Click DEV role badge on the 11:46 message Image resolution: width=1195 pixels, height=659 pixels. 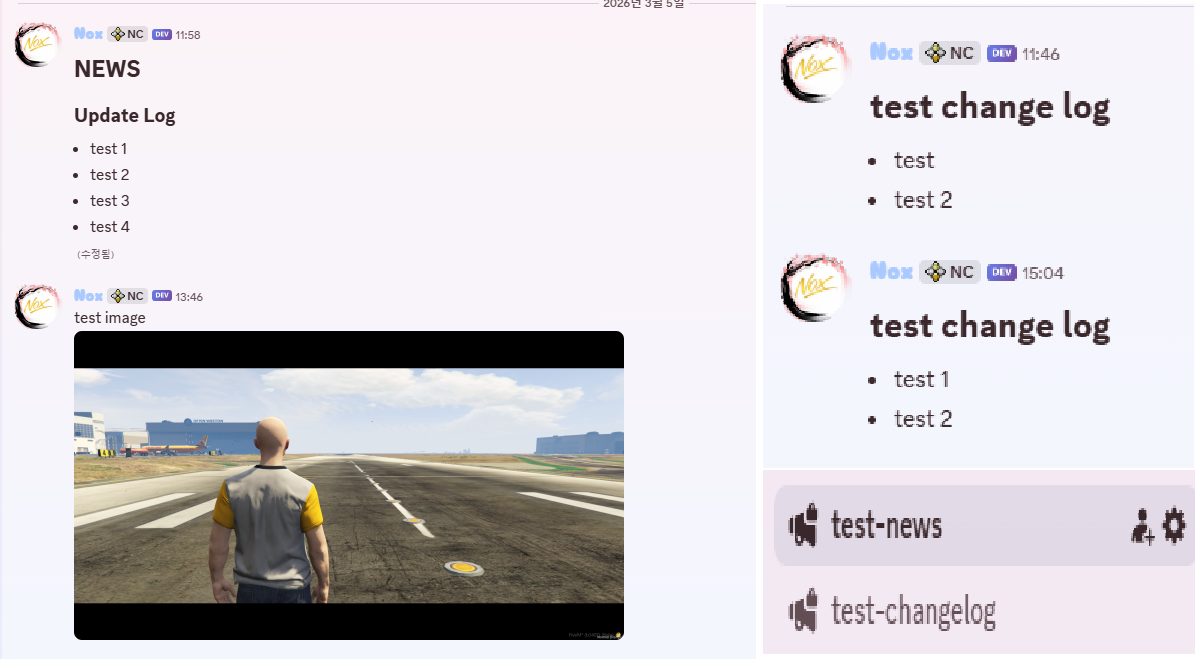click(x=1001, y=53)
